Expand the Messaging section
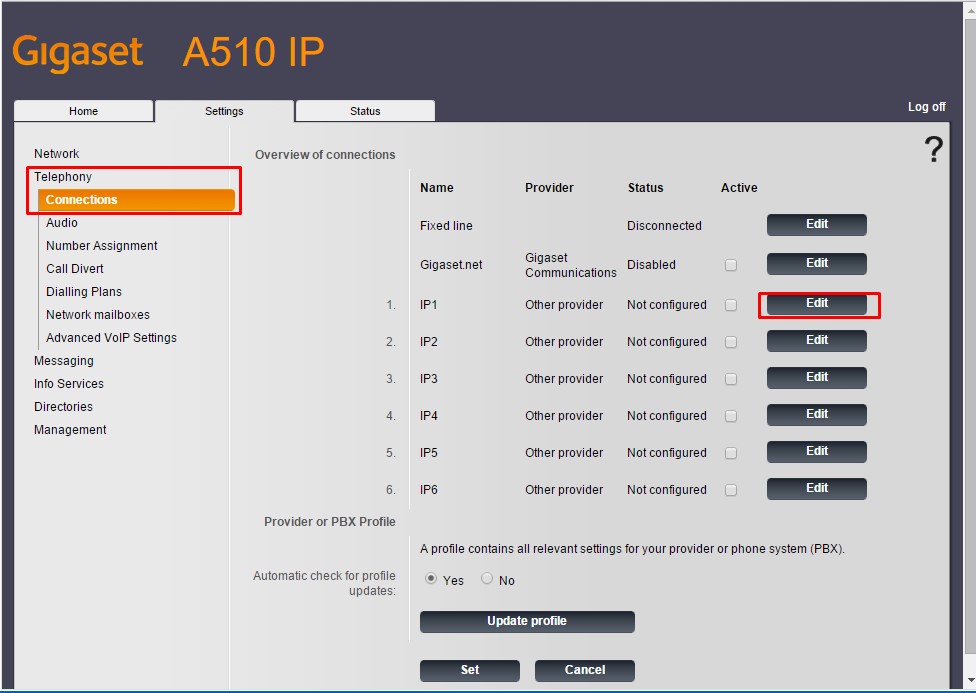976x693 pixels. click(64, 361)
